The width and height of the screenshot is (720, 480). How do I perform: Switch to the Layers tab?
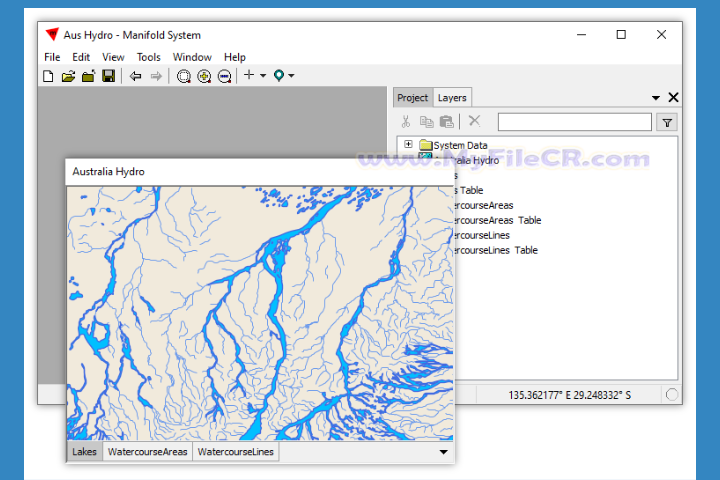tap(452, 98)
